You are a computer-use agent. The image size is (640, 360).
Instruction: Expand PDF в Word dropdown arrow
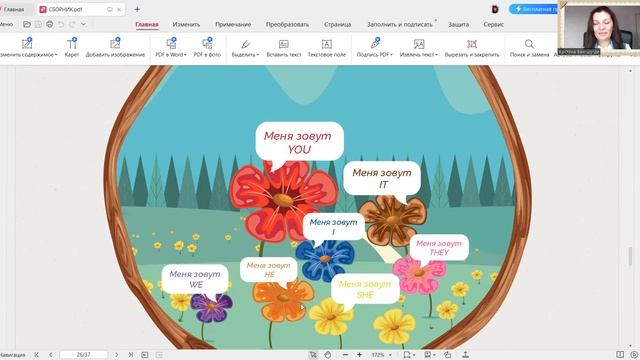click(185, 55)
